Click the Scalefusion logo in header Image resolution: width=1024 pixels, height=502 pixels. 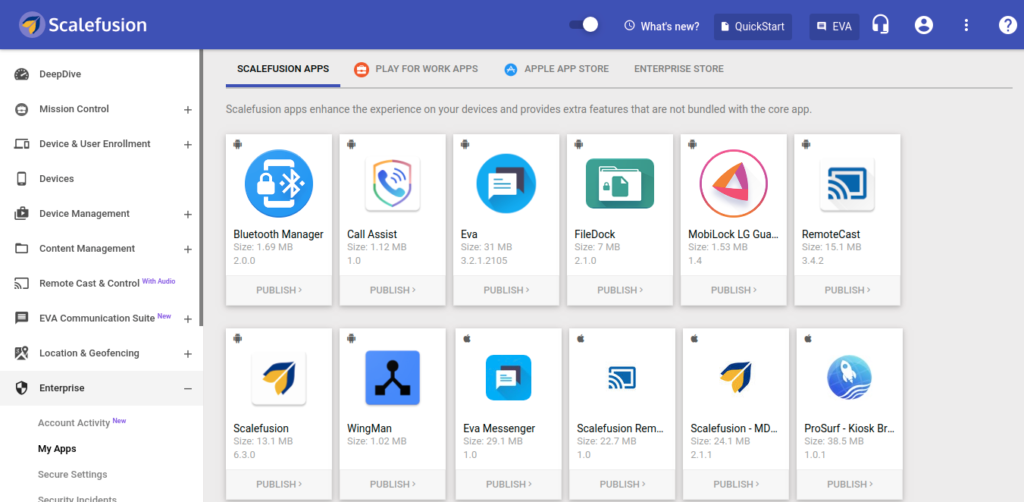coord(83,25)
